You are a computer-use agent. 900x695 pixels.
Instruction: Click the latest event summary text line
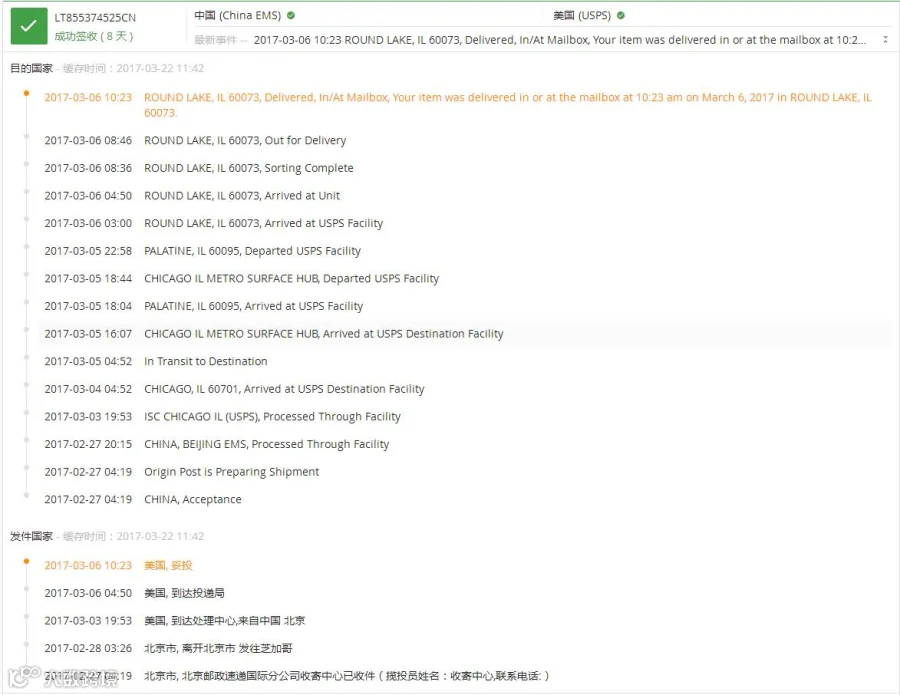tap(560, 40)
